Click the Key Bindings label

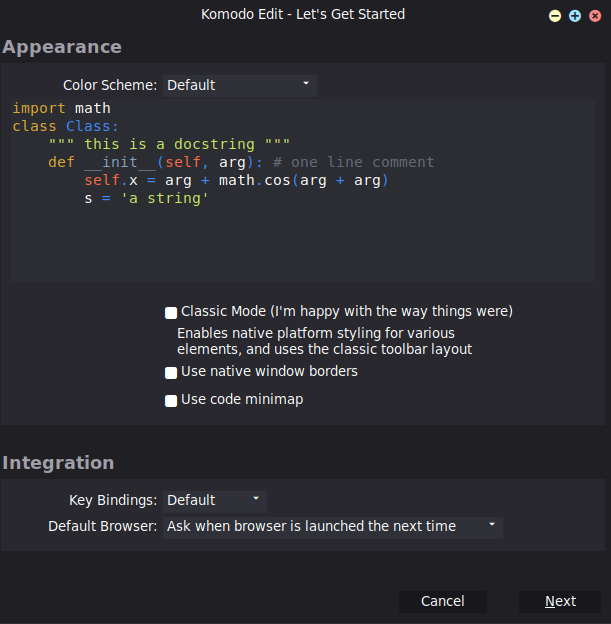pyautogui.click(x=113, y=500)
